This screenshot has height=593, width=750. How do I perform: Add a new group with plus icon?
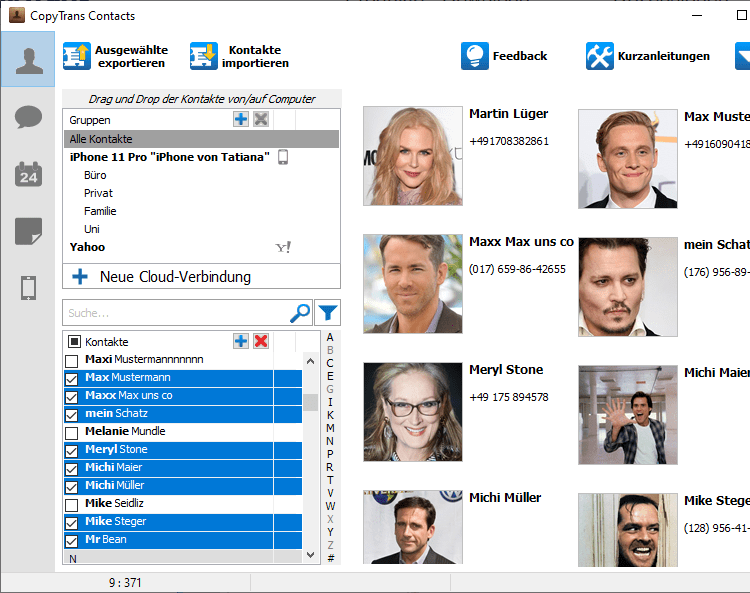[x=241, y=119]
